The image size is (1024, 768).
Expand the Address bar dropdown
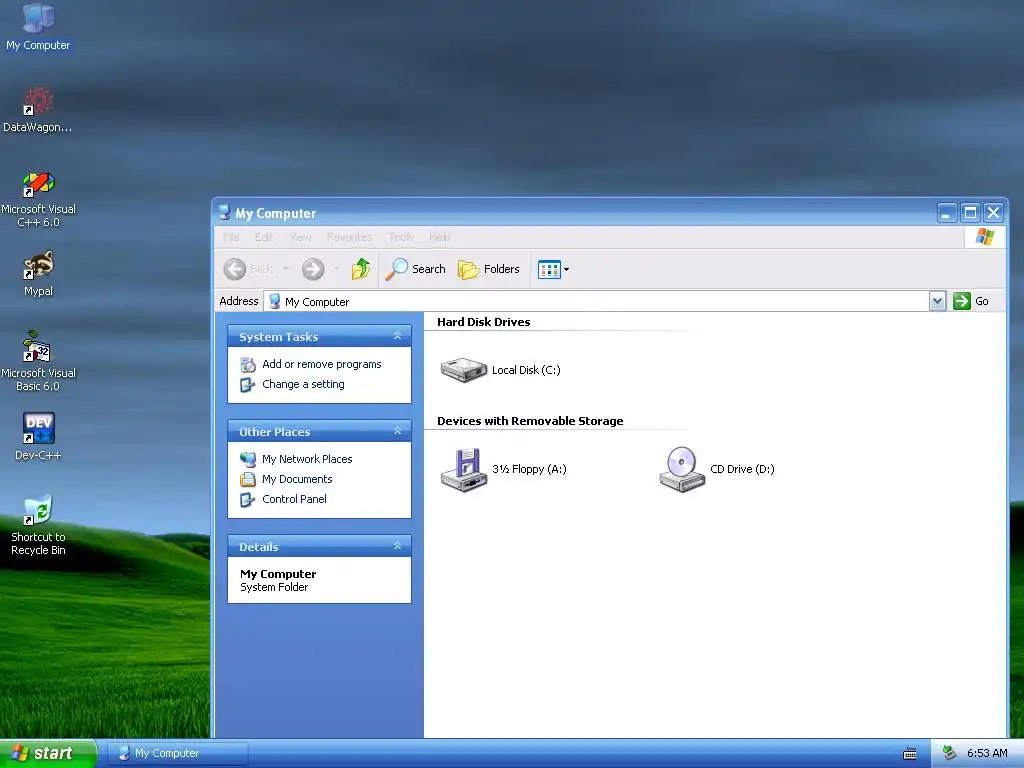(937, 301)
